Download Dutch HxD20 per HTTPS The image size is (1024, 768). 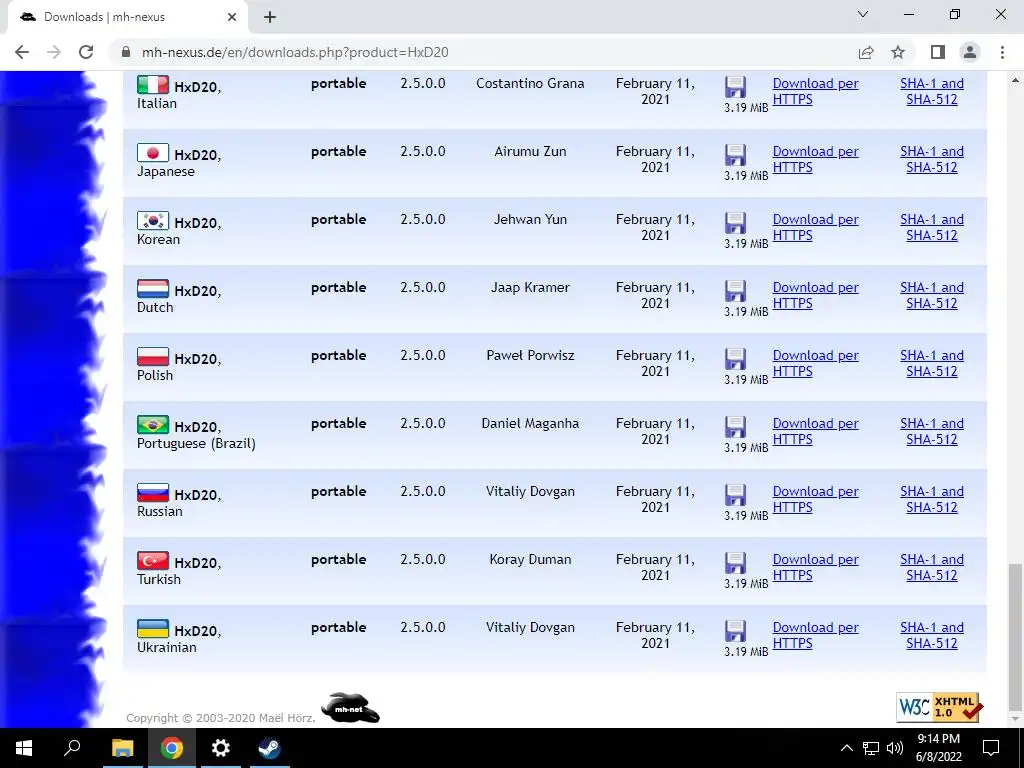816,295
